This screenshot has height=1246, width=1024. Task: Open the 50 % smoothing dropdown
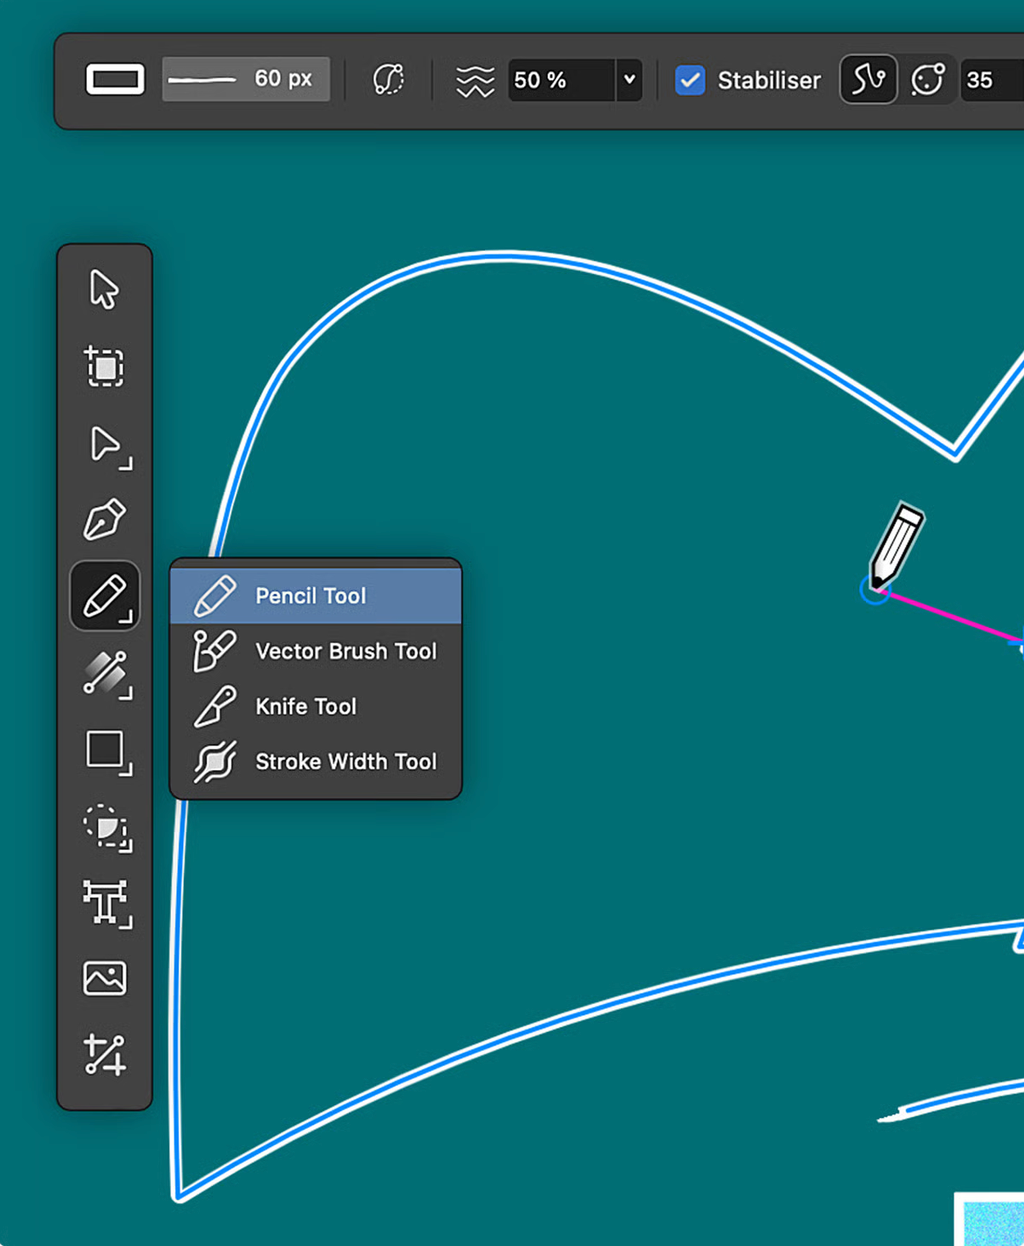click(x=629, y=80)
